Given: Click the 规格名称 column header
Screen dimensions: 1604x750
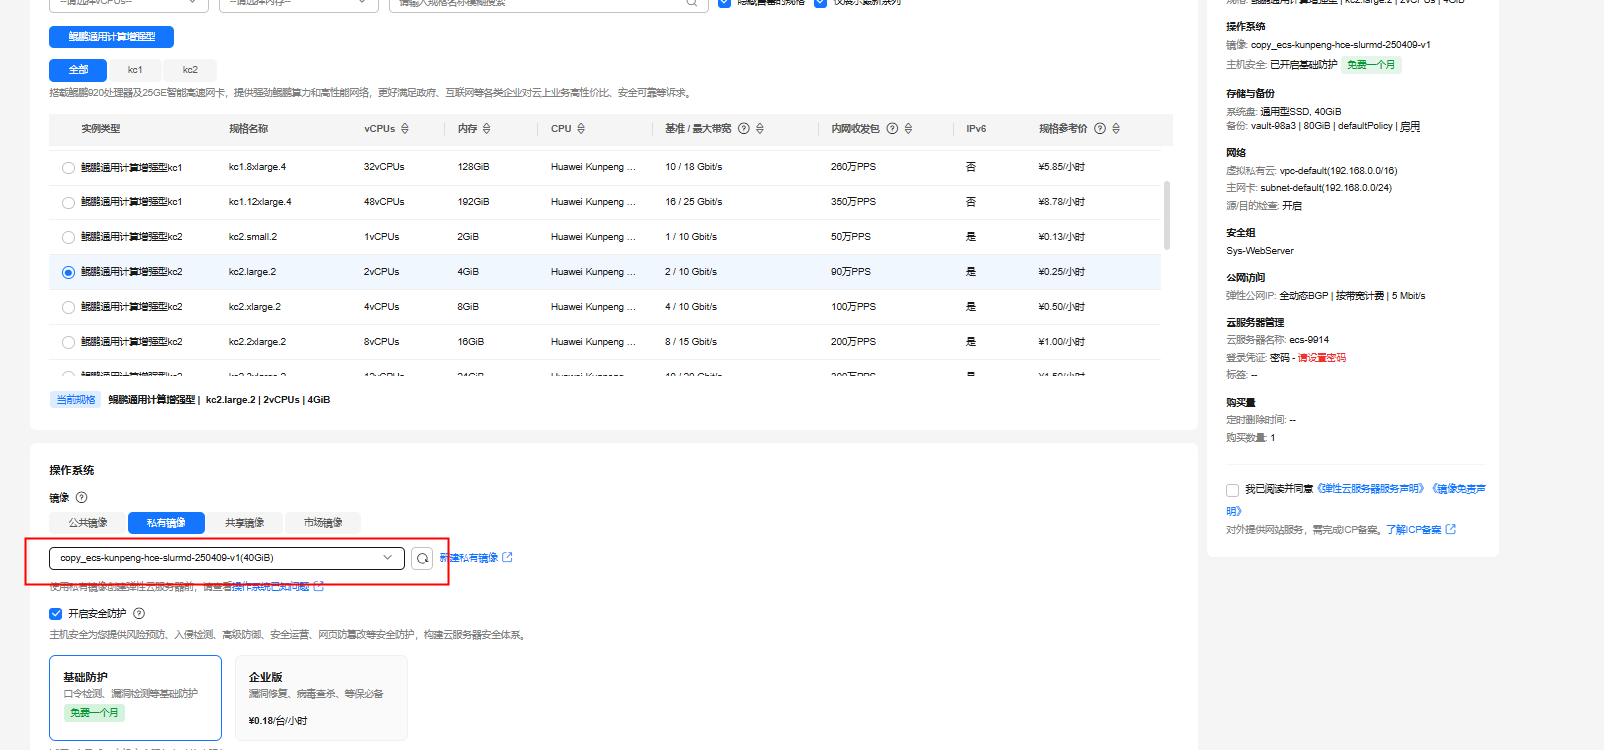Looking at the screenshot, I should point(249,129).
